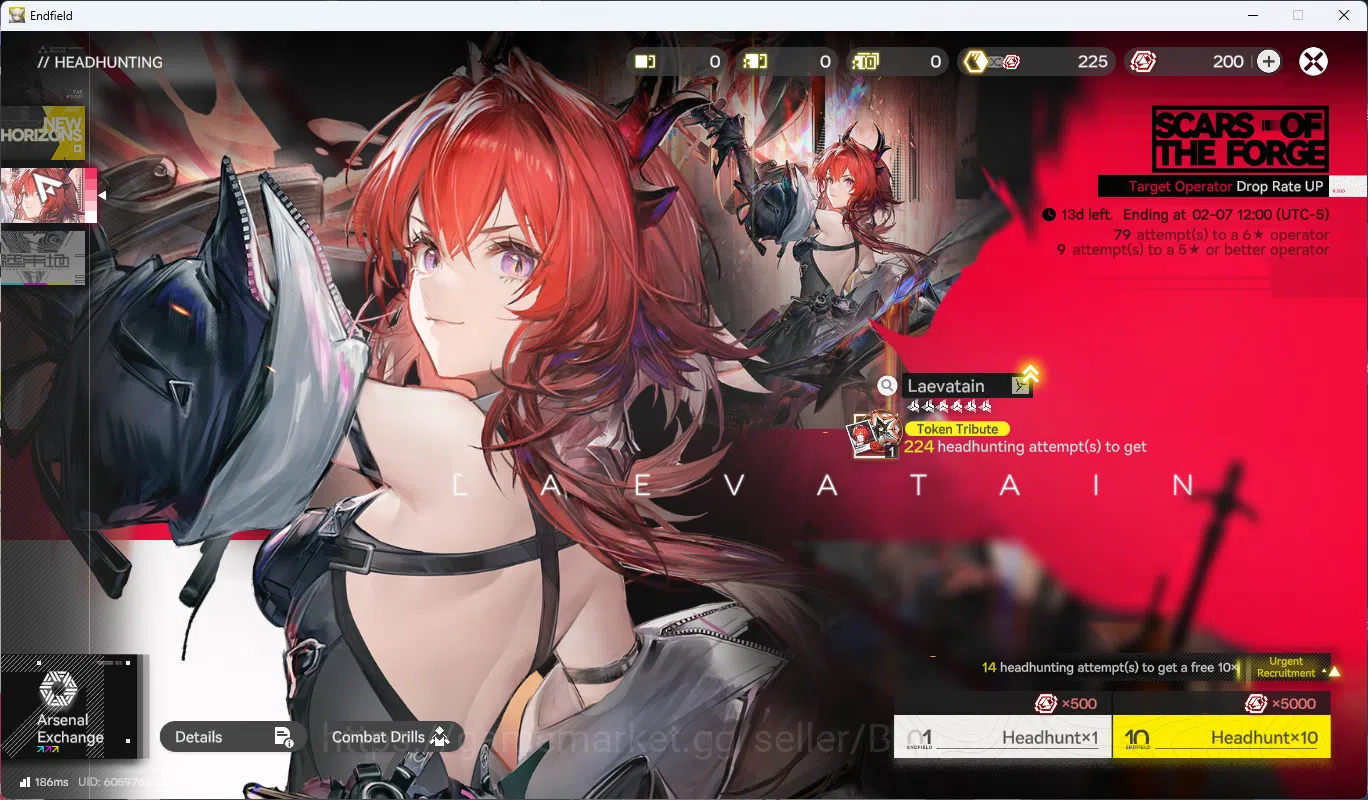
Task: Click the 186ms network latency indicator
Action: [x=44, y=782]
